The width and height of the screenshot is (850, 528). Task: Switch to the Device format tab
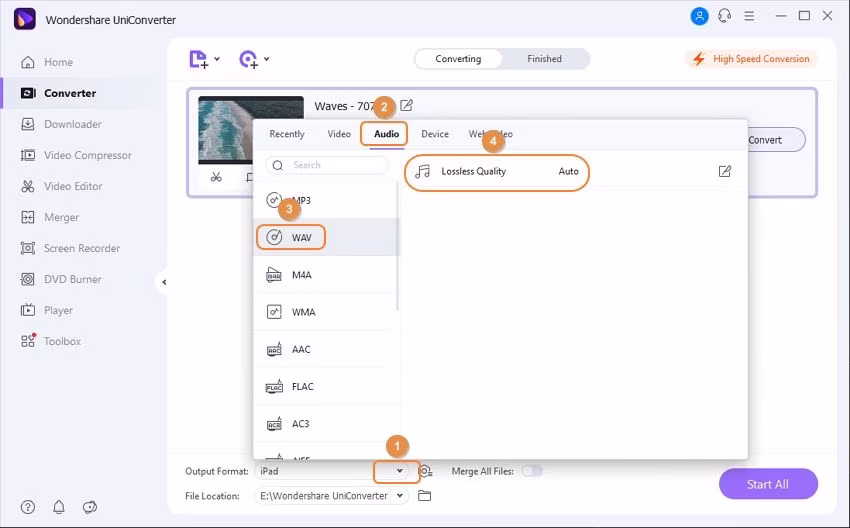coord(435,134)
